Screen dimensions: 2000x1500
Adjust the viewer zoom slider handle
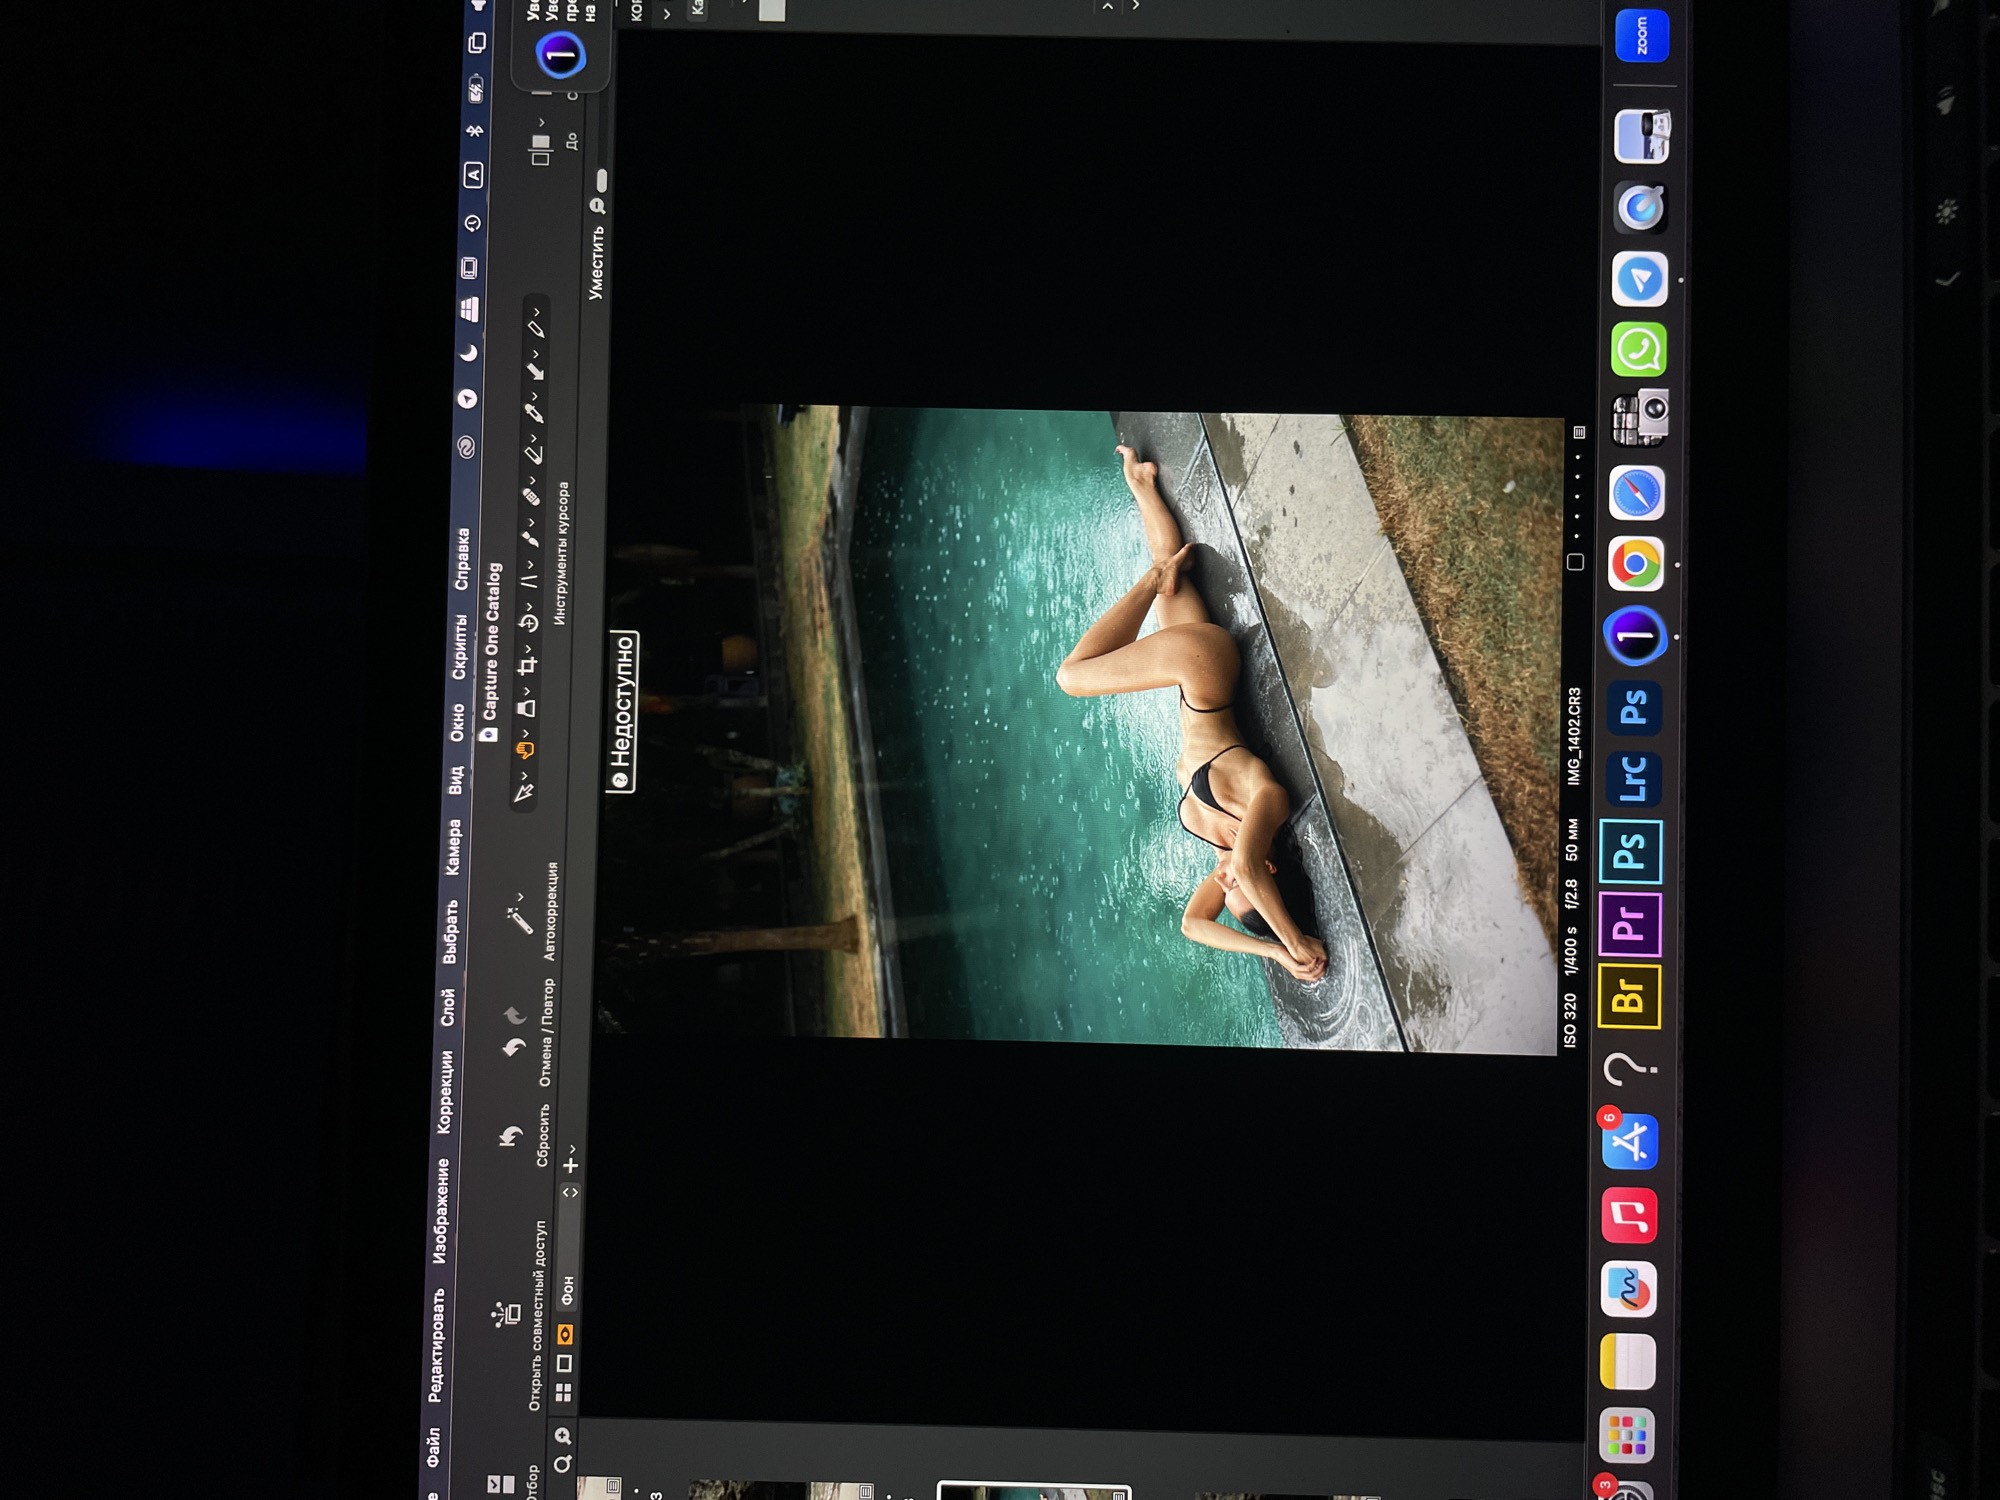pyautogui.click(x=601, y=180)
